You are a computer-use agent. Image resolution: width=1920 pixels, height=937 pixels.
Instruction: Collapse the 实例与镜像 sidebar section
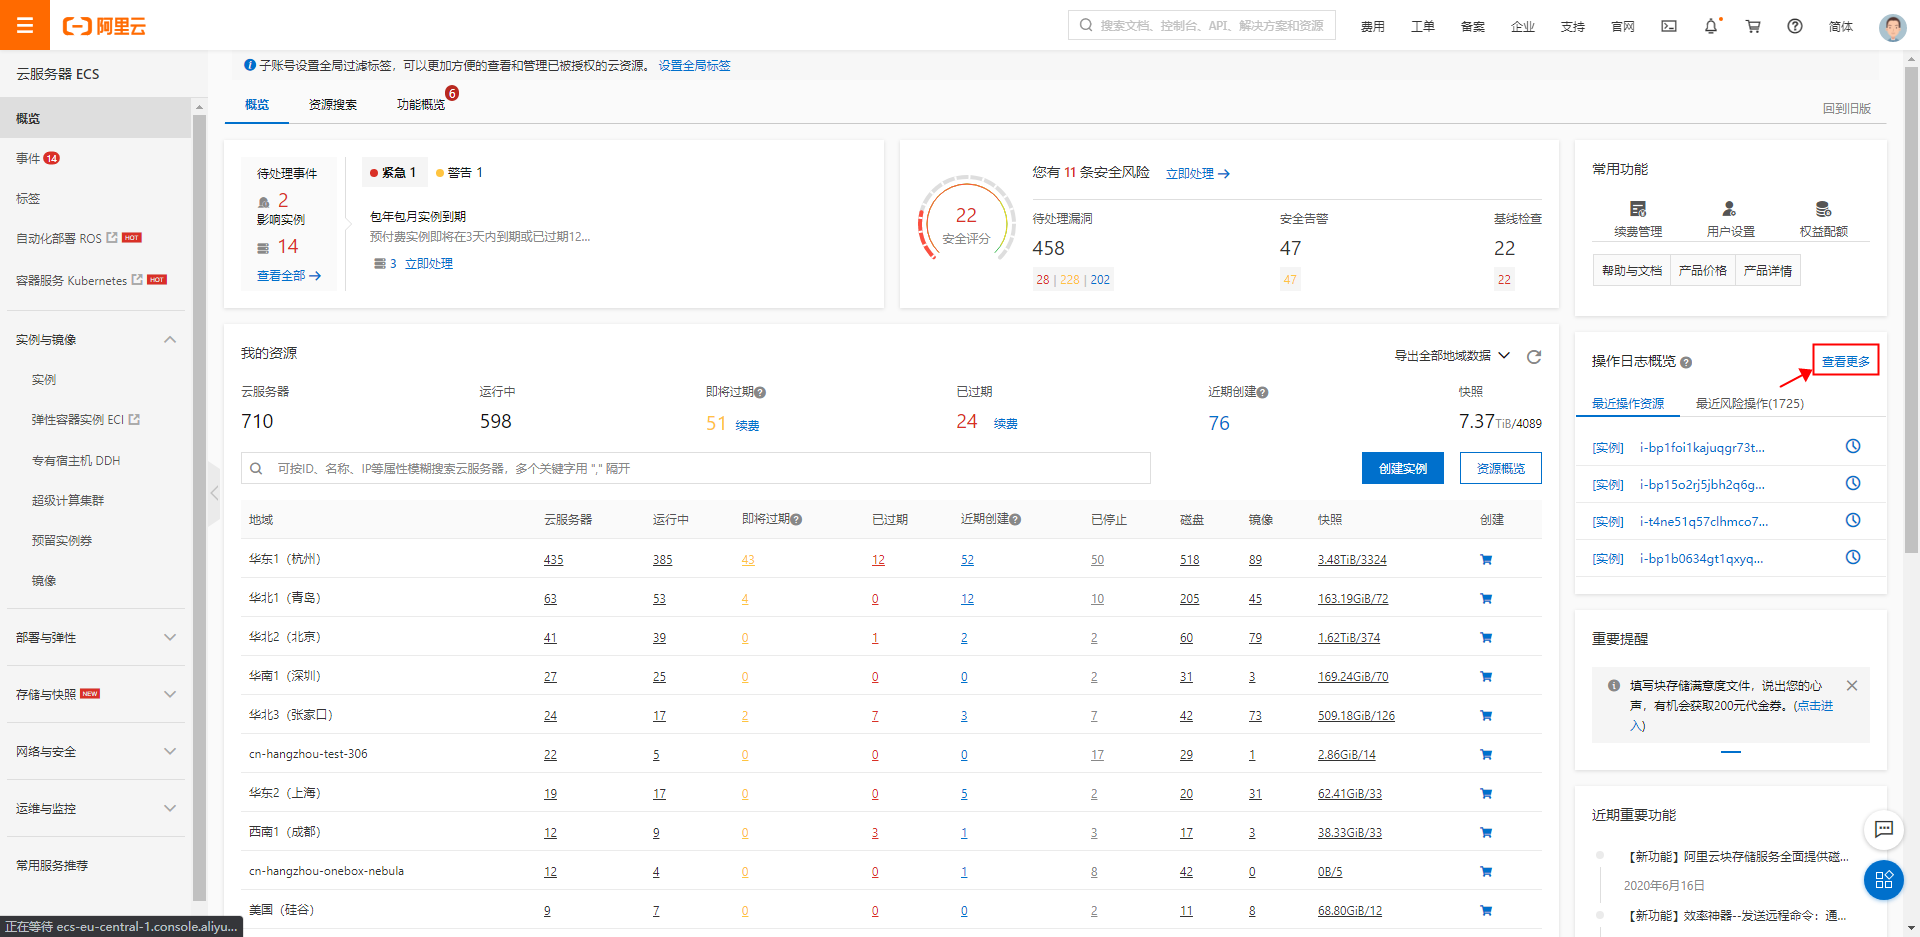(170, 340)
